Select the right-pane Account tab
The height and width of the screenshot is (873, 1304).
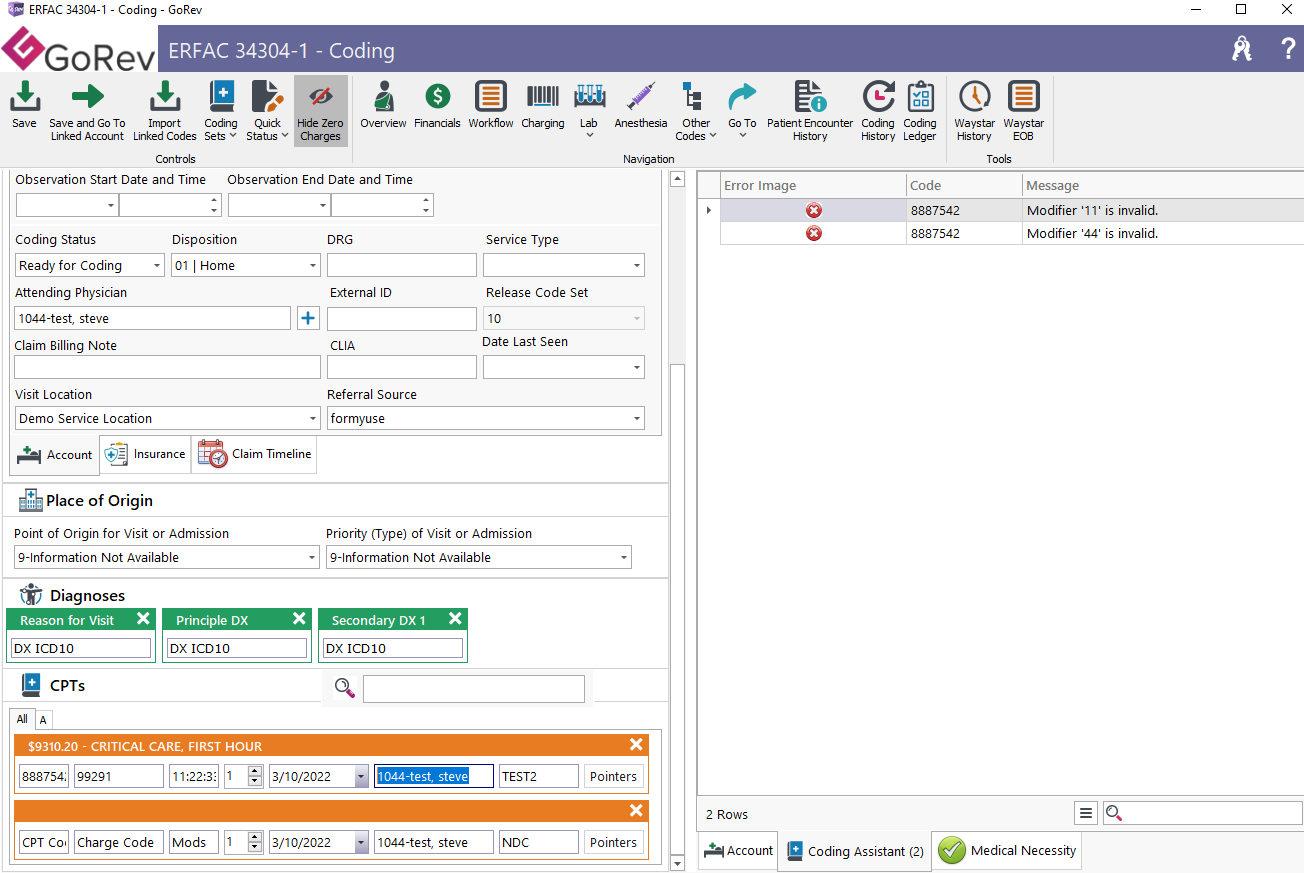coord(738,851)
